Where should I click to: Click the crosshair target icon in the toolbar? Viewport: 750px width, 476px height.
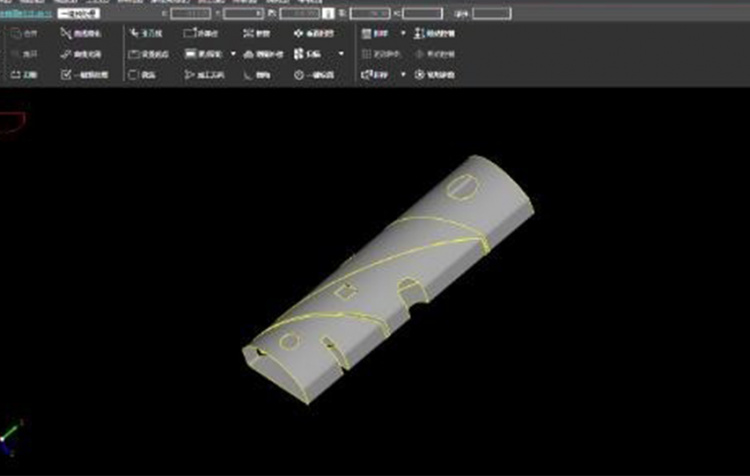point(299,33)
